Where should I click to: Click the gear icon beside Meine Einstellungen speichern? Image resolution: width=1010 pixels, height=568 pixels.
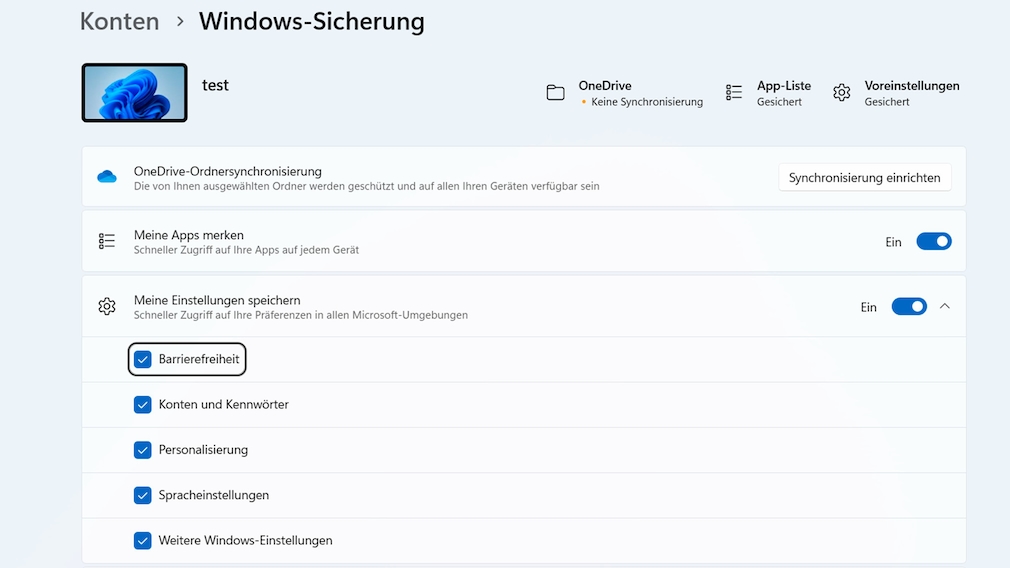pyautogui.click(x=107, y=307)
